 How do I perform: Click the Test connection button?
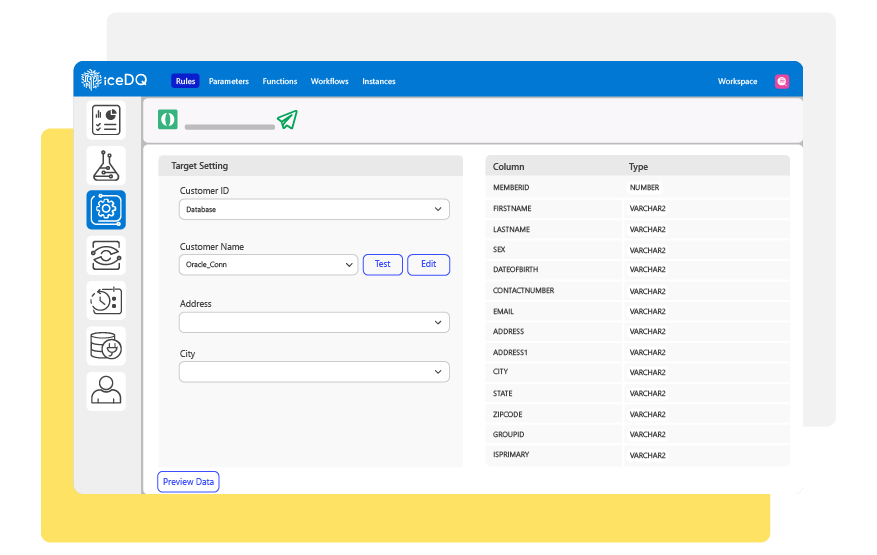point(383,264)
